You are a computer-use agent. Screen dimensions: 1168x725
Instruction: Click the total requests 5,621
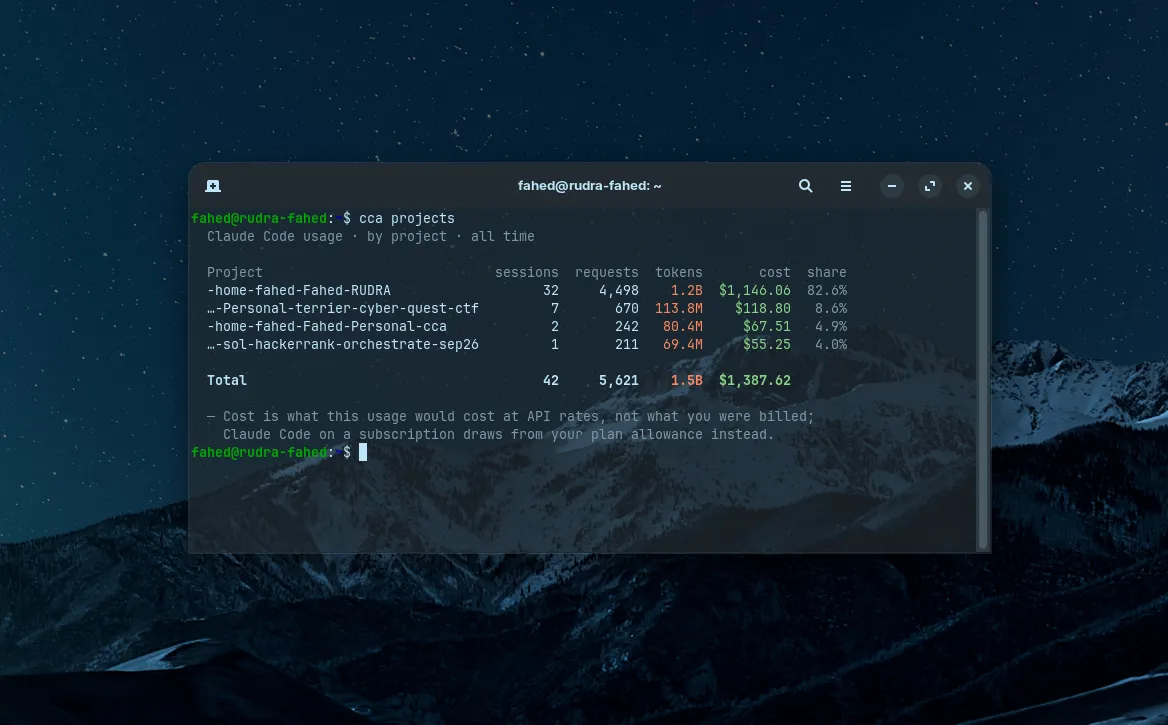pyautogui.click(x=619, y=380)
